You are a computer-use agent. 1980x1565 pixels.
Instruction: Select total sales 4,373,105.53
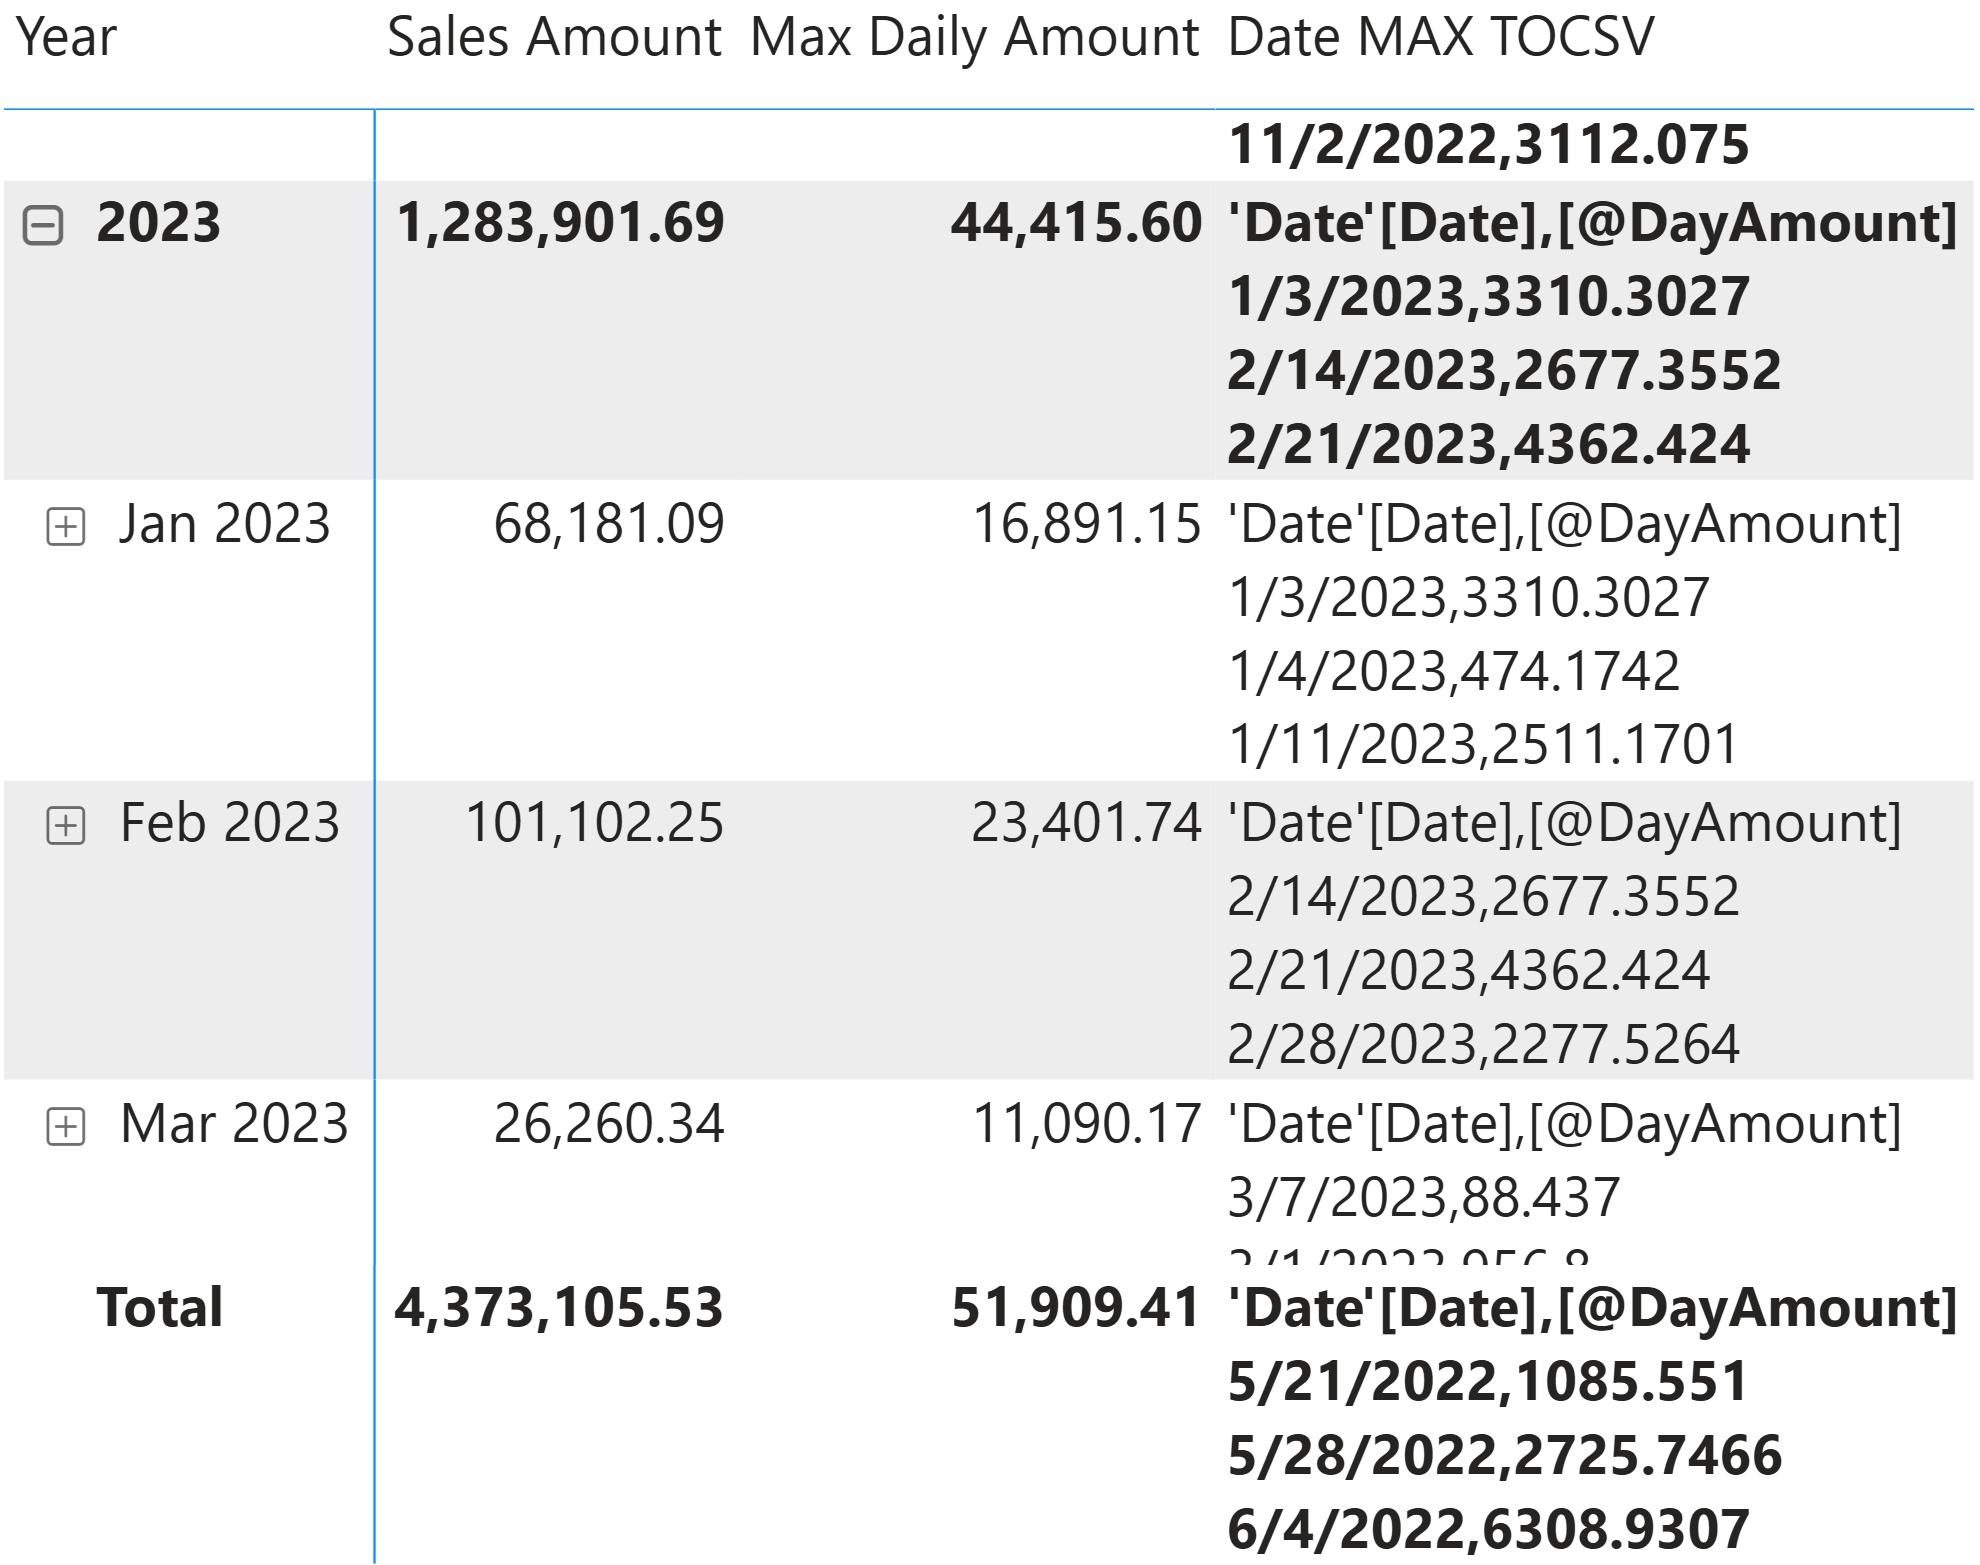coord(558,1308)
